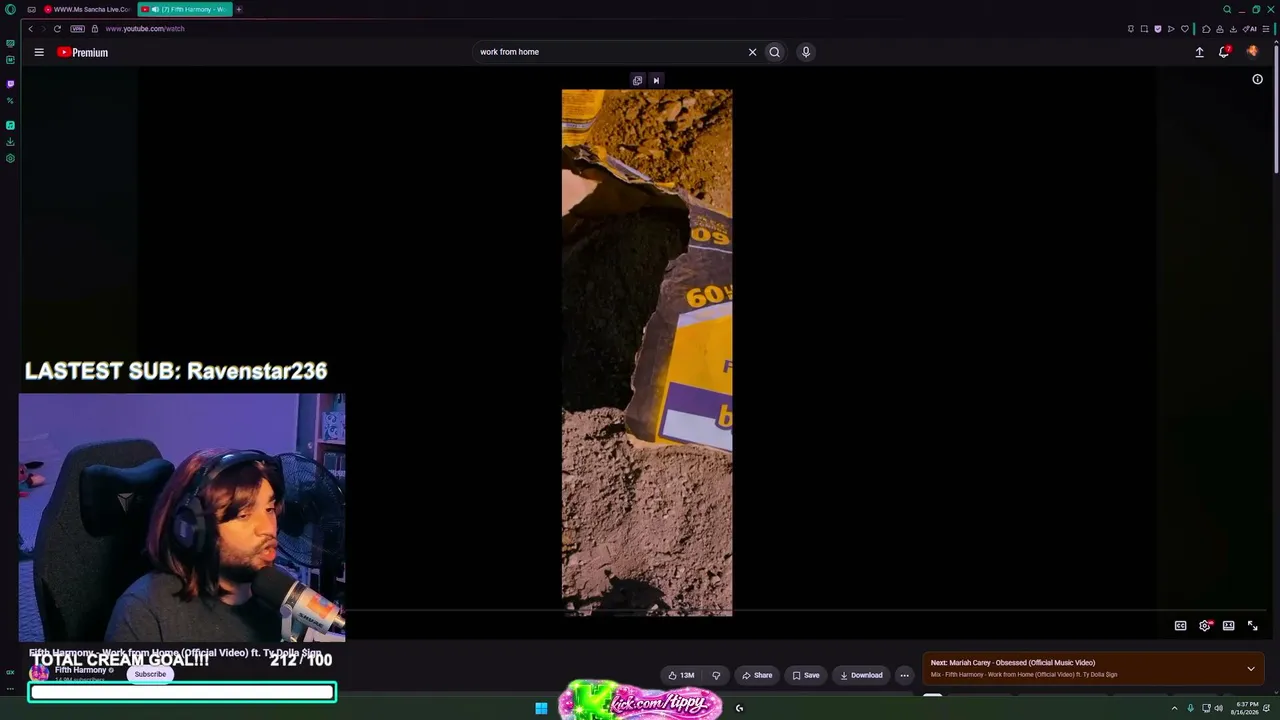Toggle closed captions on the video

click(1181, 626)
